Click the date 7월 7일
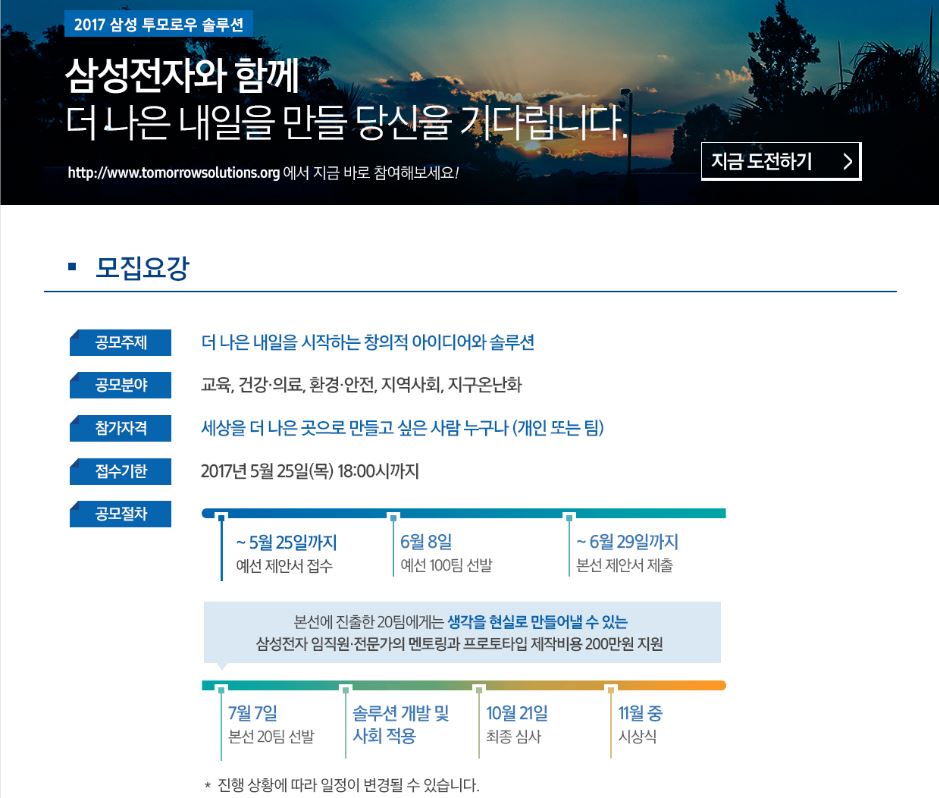 tap(253, 713)
